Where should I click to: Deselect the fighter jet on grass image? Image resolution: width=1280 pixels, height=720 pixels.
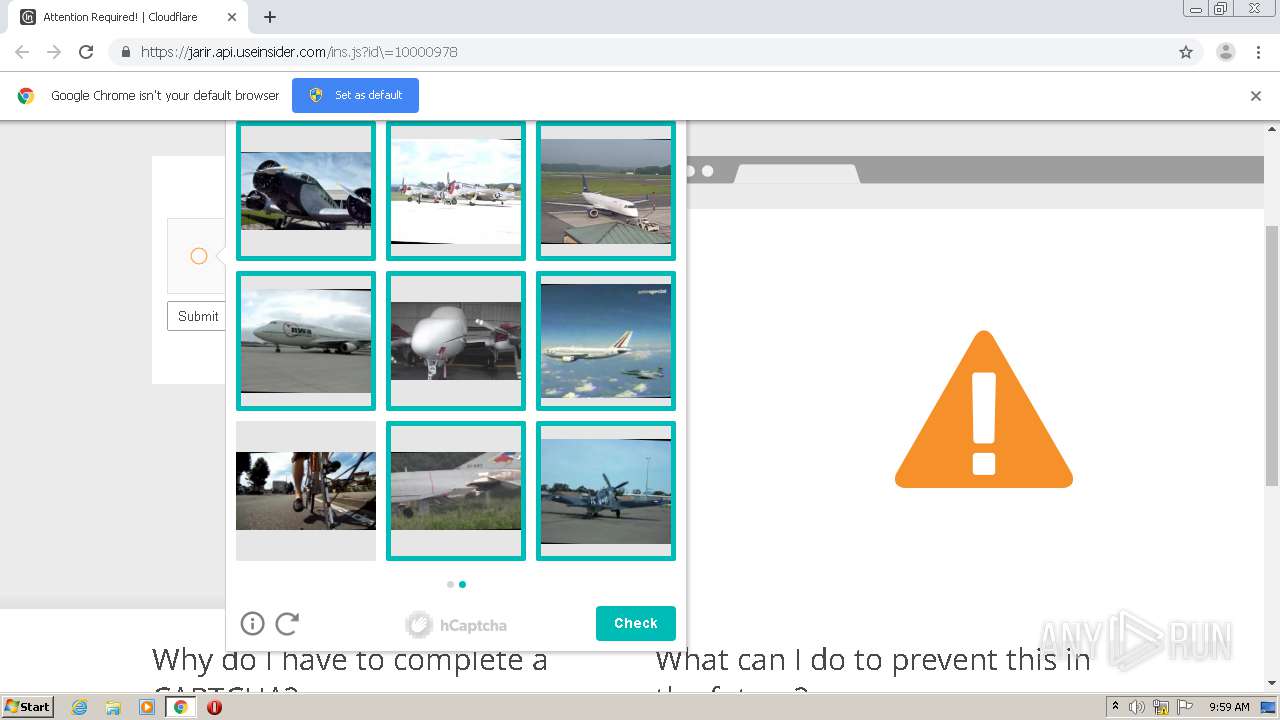pyautogui.click(x=456, y=491)
